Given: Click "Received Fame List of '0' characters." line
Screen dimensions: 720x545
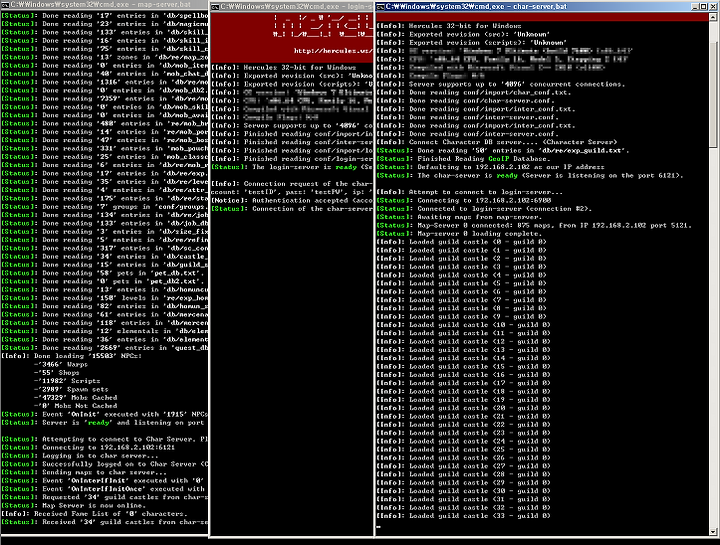Looking at the screenshot, I should (95, 514).
